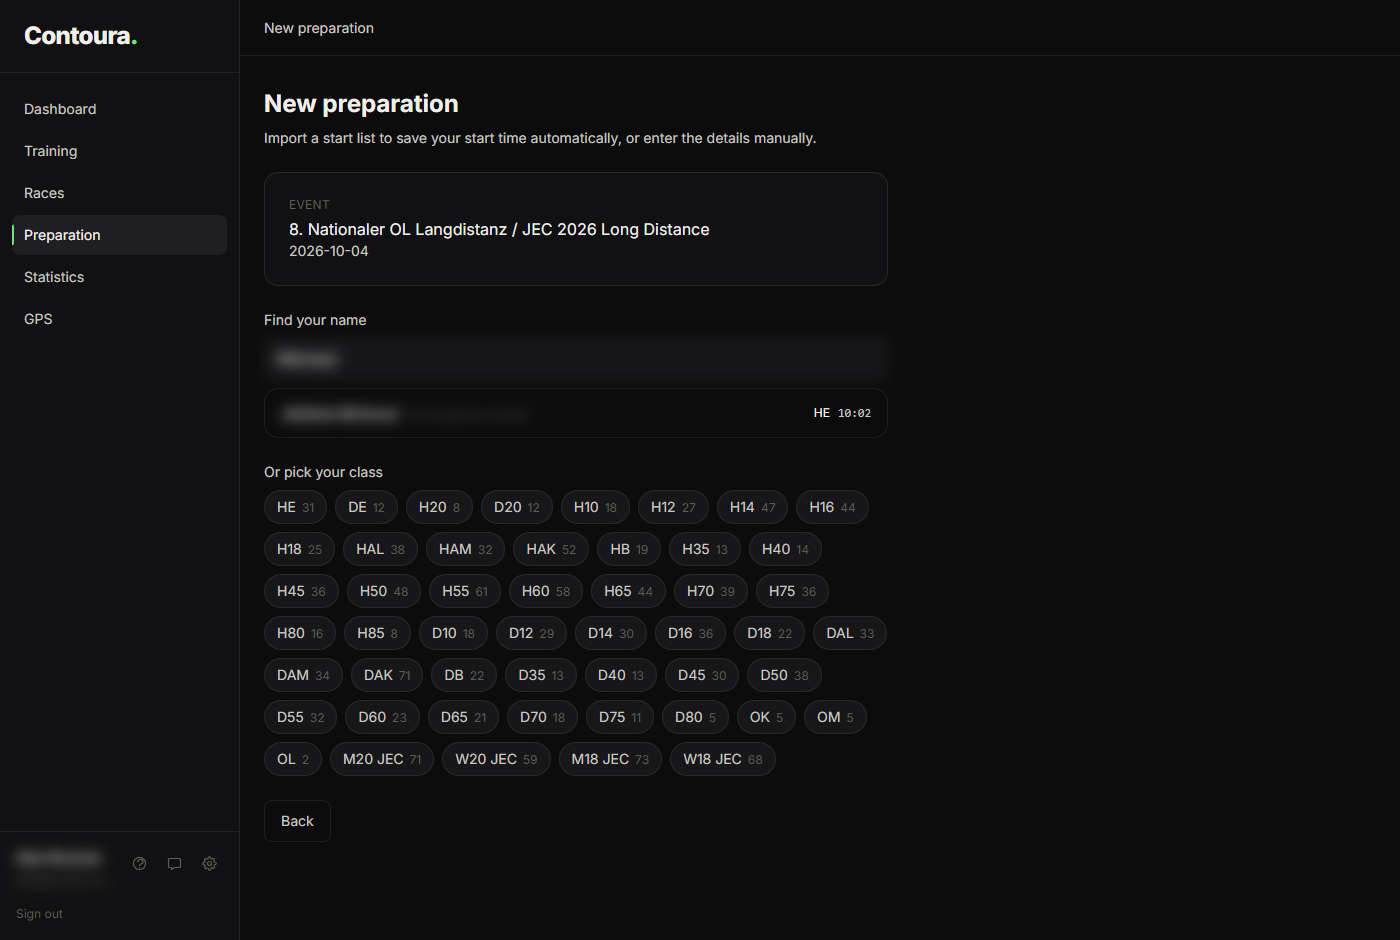
Task: Select the H14 class
Action: coord(752,507)
